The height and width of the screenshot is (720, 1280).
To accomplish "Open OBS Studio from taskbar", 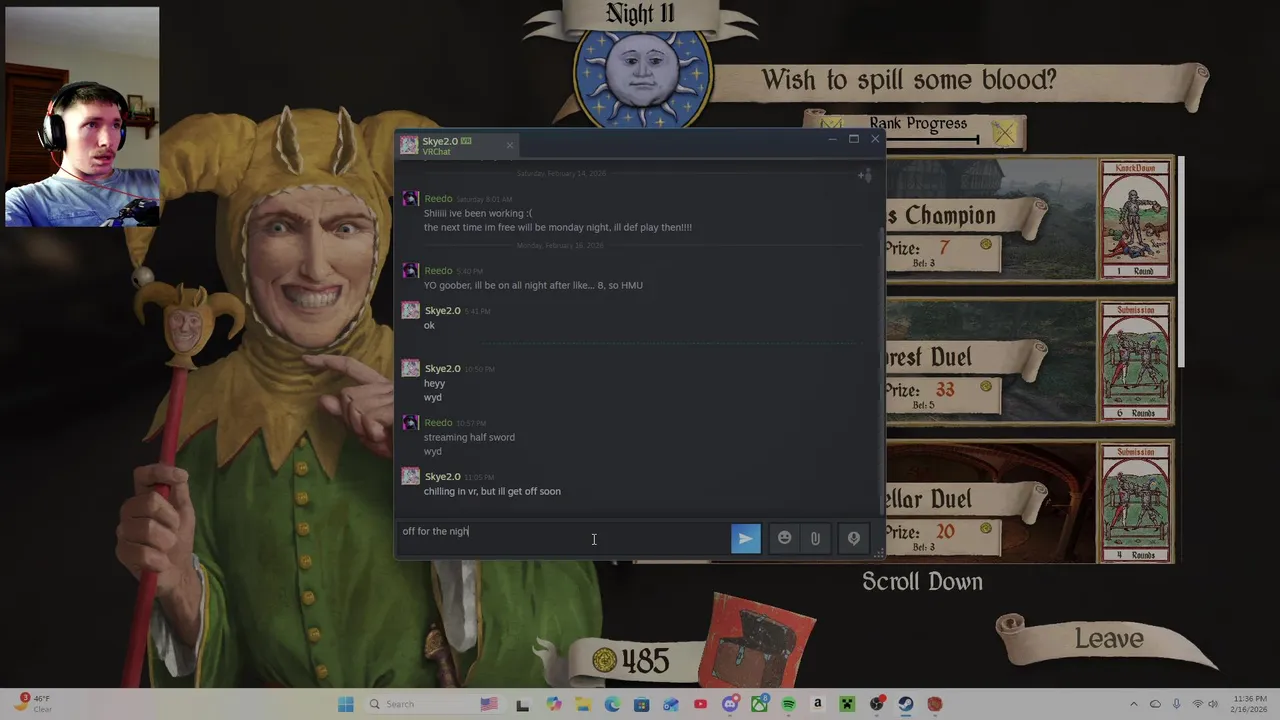I will pyautogui.click(x=876, y=704).
